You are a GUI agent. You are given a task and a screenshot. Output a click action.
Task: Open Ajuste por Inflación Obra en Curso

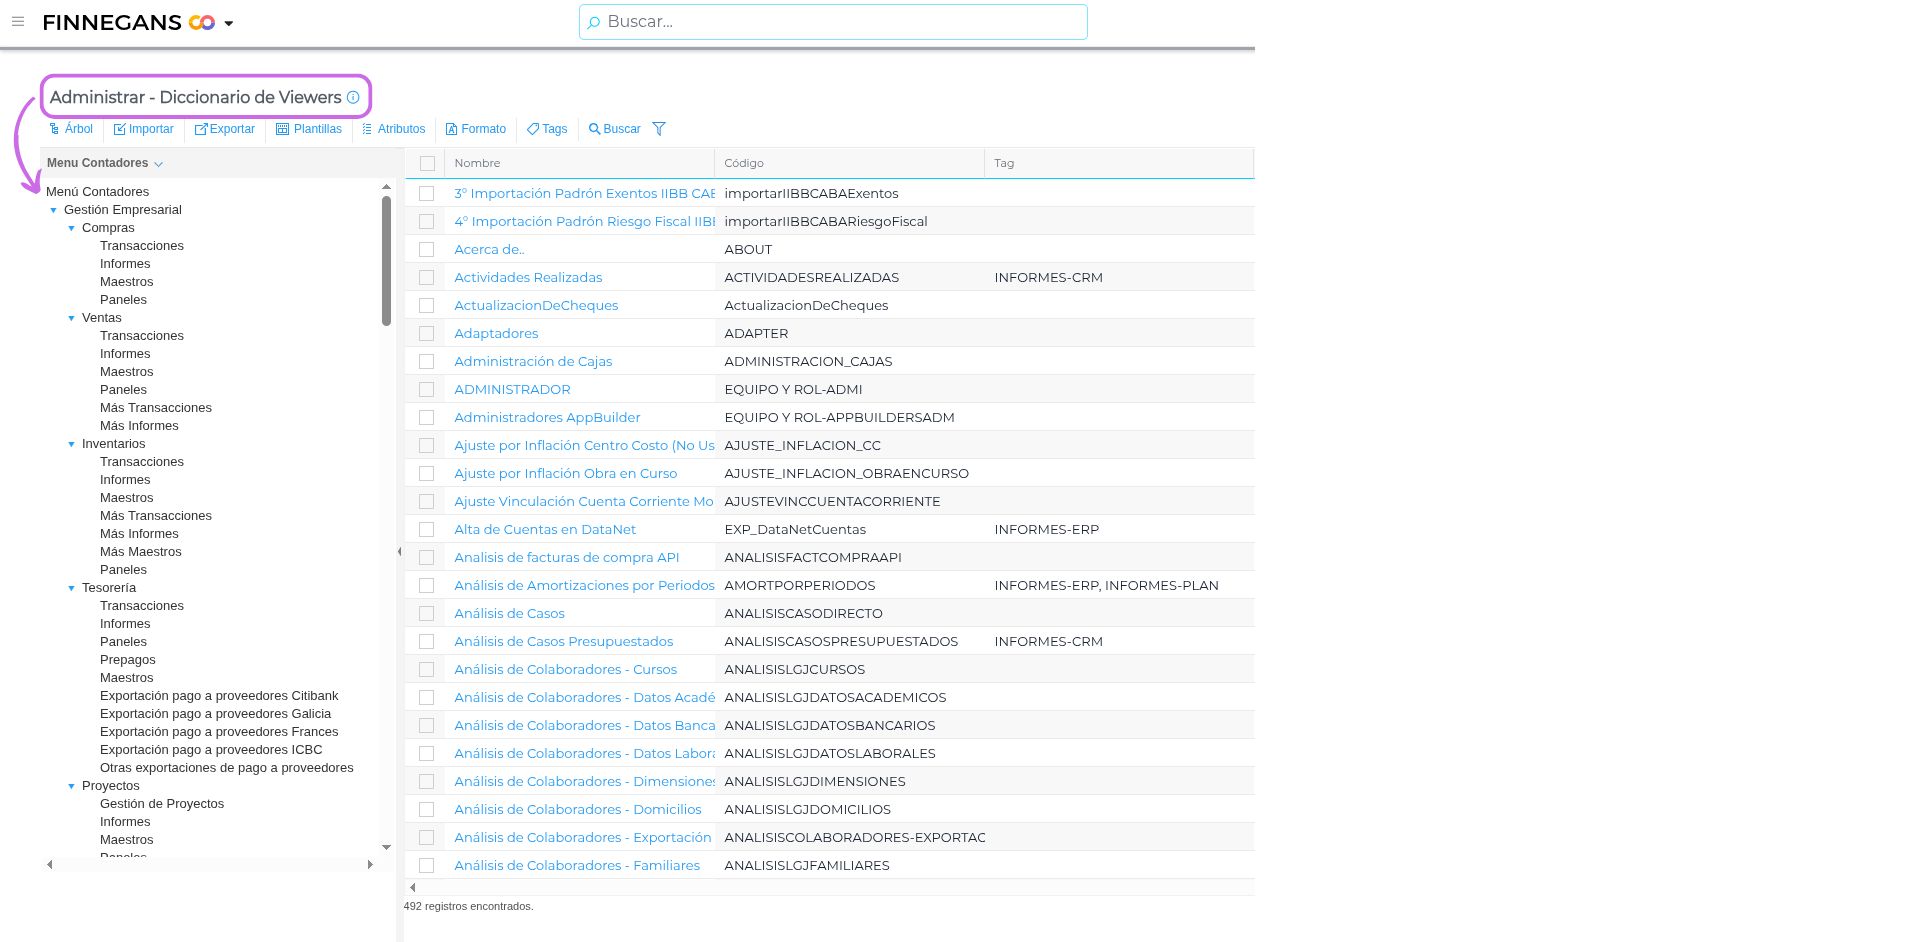565,473
